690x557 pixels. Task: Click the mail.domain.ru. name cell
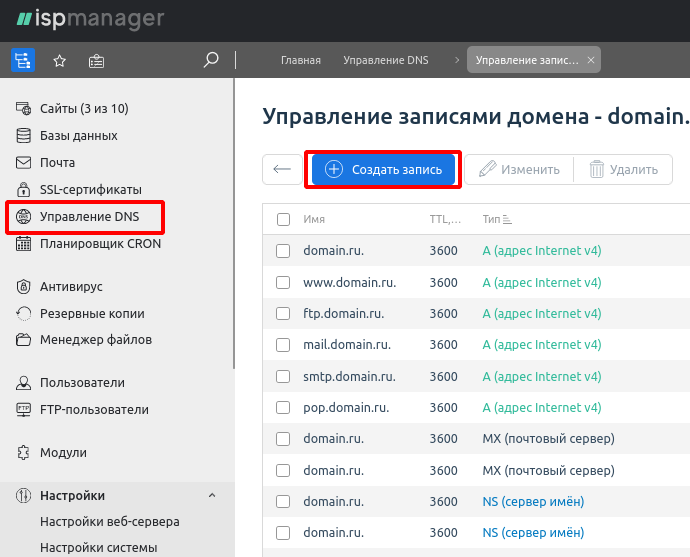tap(347, 345)
